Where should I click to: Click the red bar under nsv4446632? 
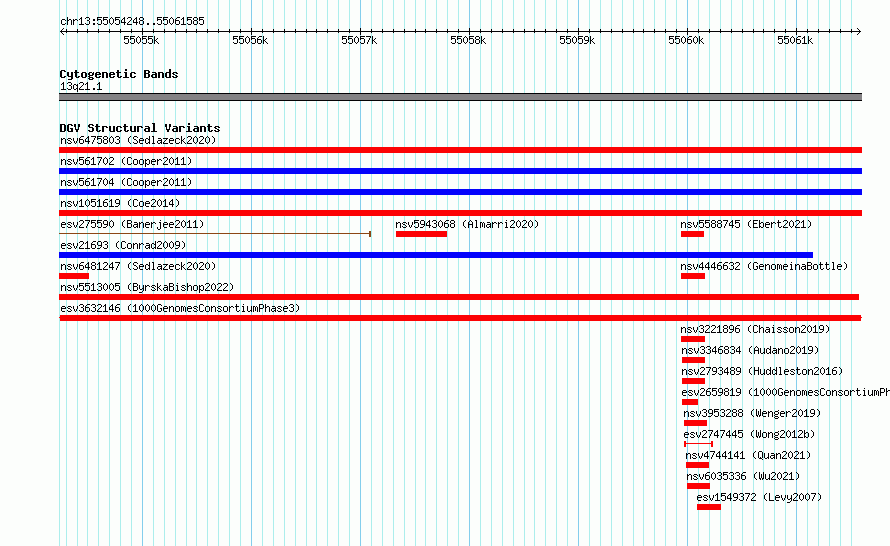point(693,276)
